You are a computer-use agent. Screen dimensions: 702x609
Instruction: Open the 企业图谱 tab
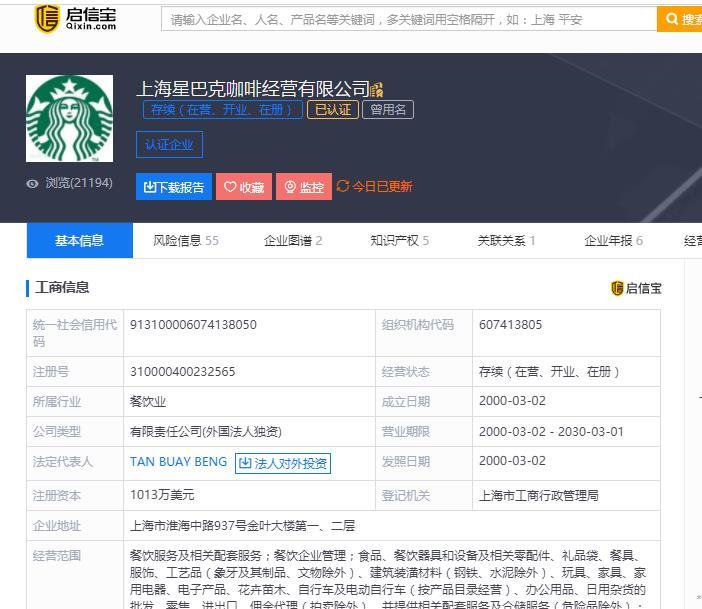pos(293,240)
